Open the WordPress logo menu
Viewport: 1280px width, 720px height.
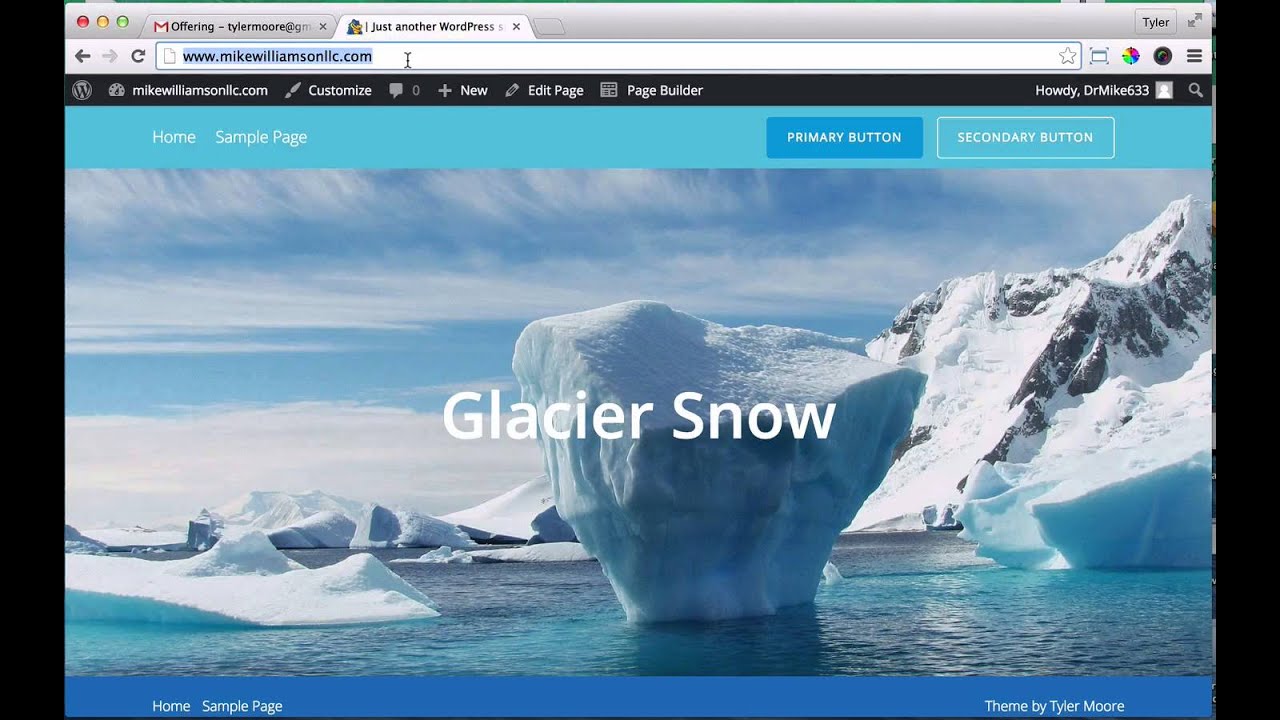click(x=83, y=90)
